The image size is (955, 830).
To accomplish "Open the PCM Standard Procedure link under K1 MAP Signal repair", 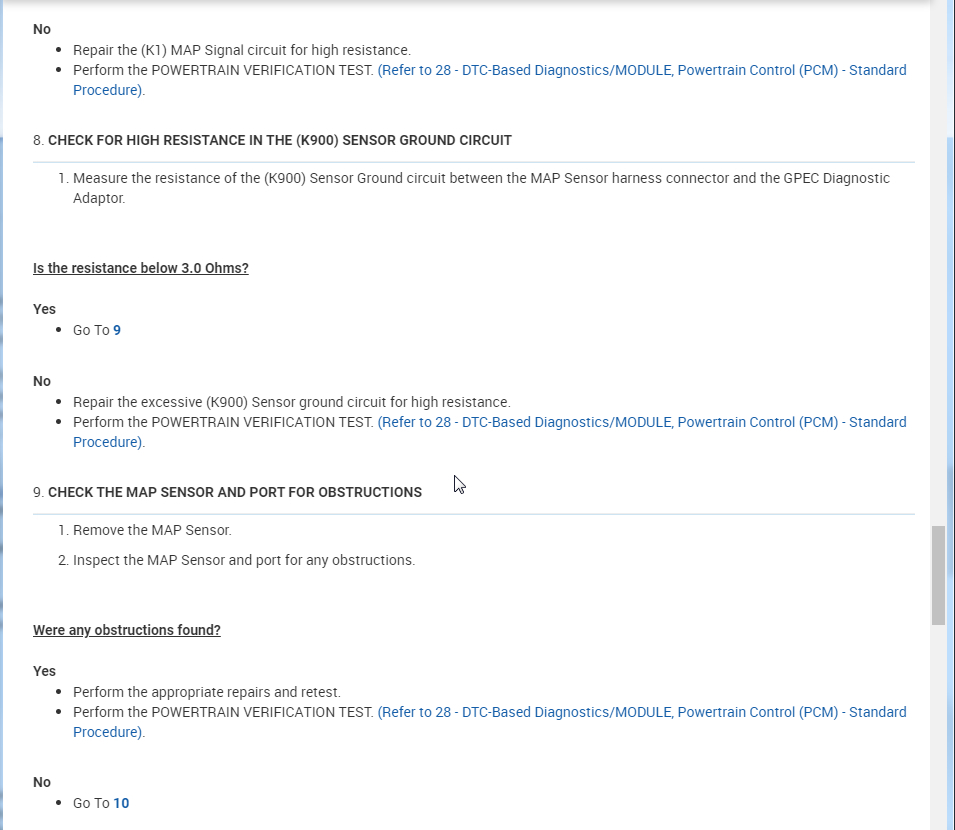I will 641,70.
